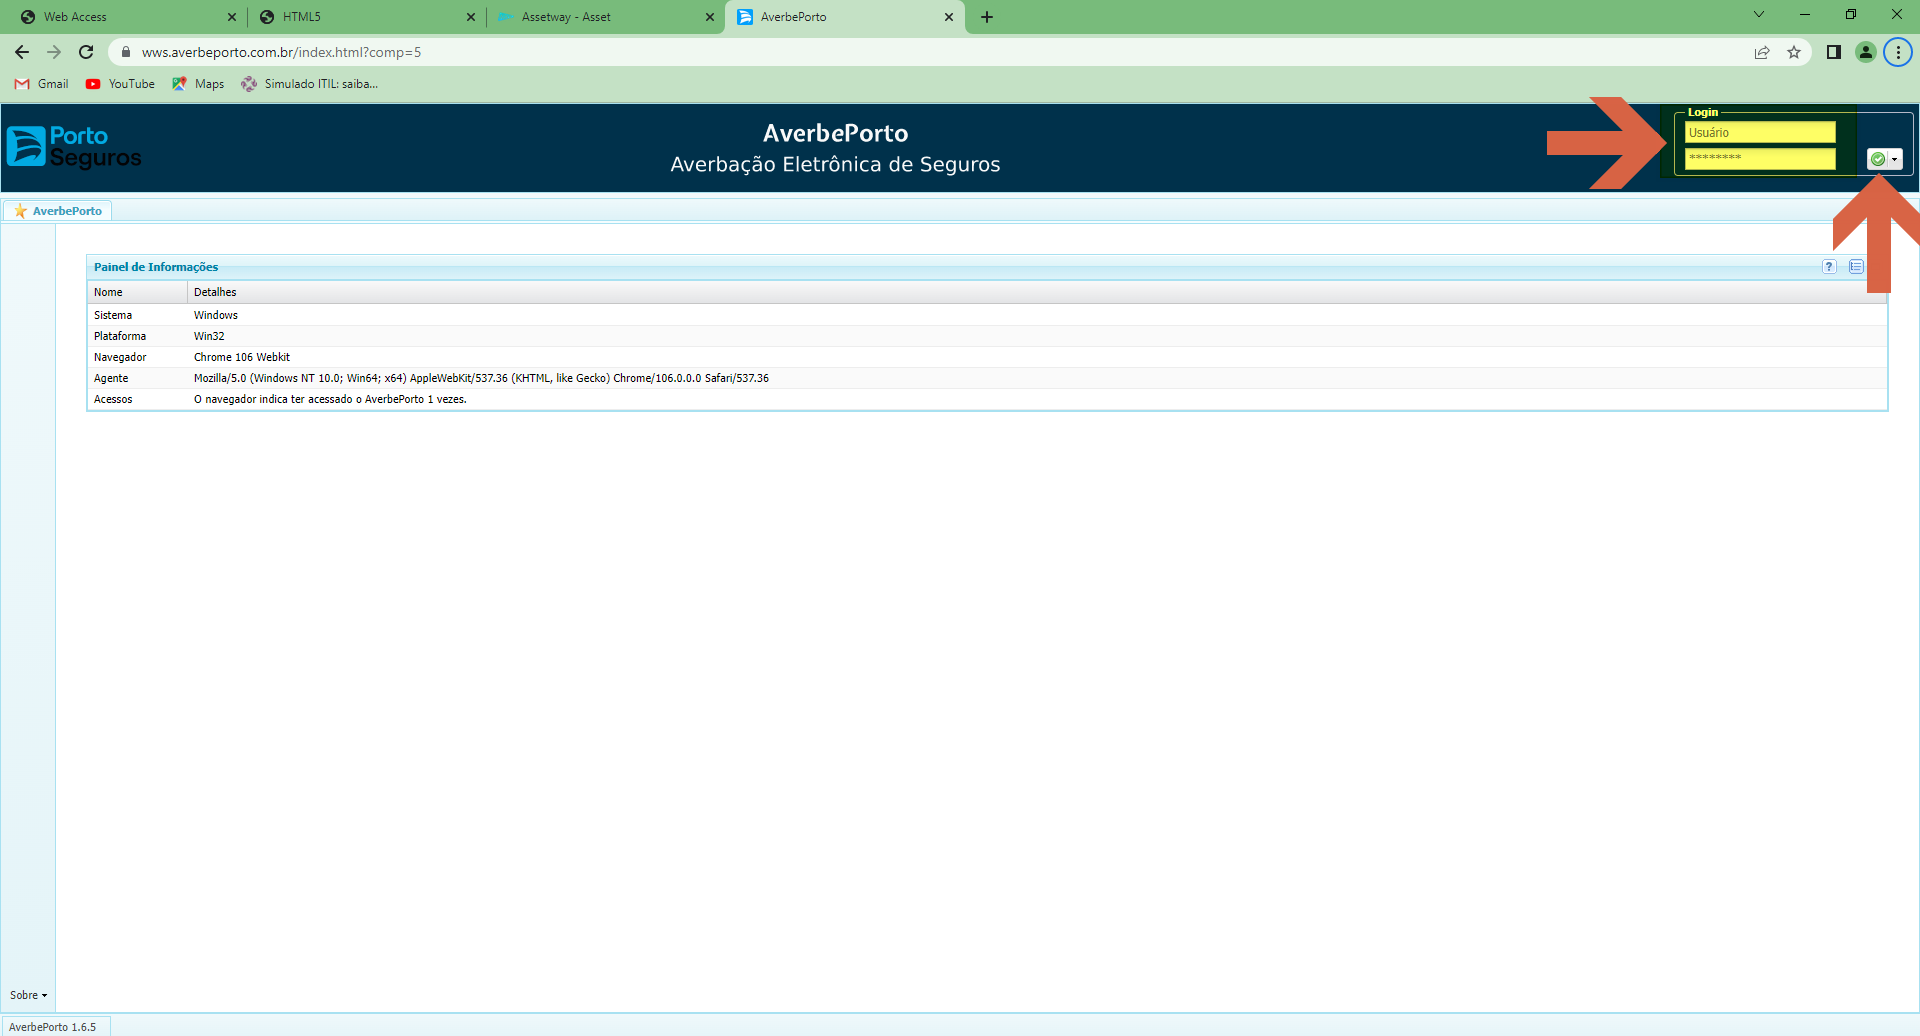Go back in browser history
This screenshot has width=1920, height=1036.
click(22, 52)
